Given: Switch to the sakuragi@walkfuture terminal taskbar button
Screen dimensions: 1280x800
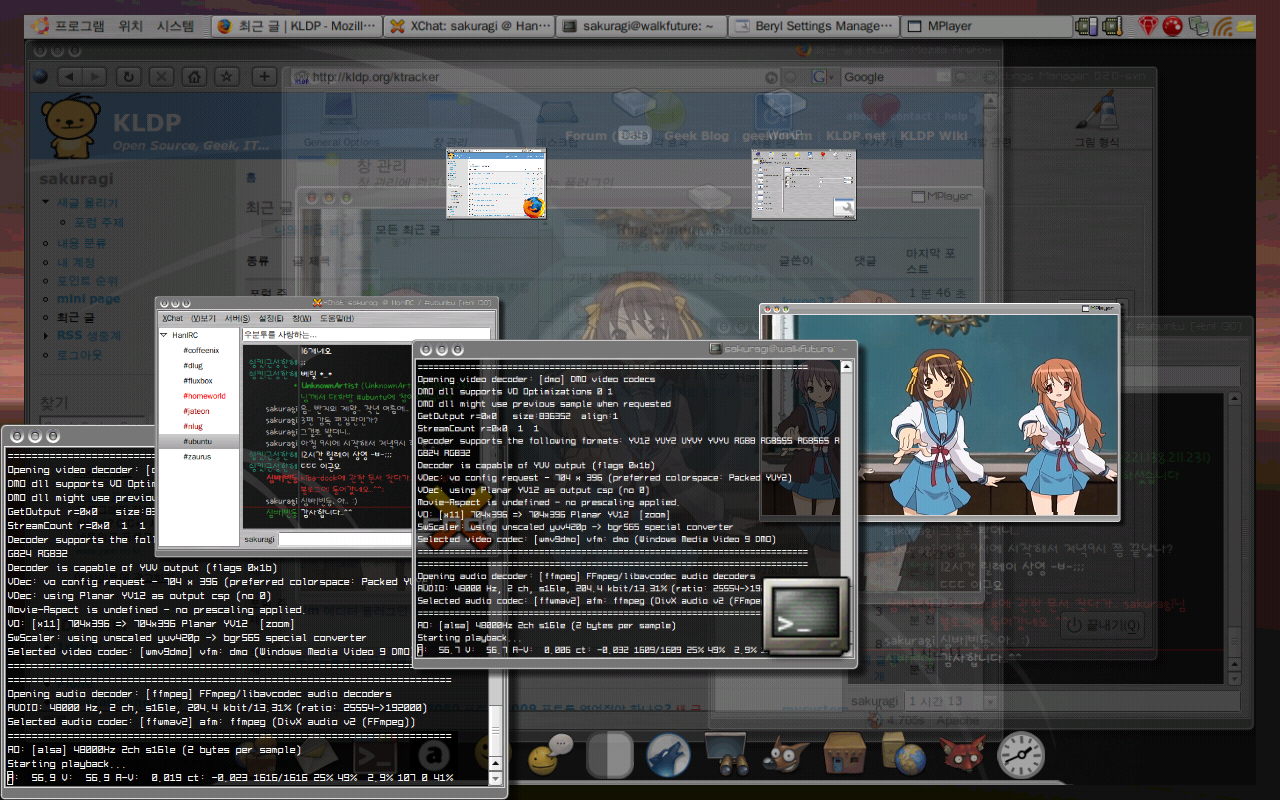Looking at the screenshot, I should [x=642, y=27].
